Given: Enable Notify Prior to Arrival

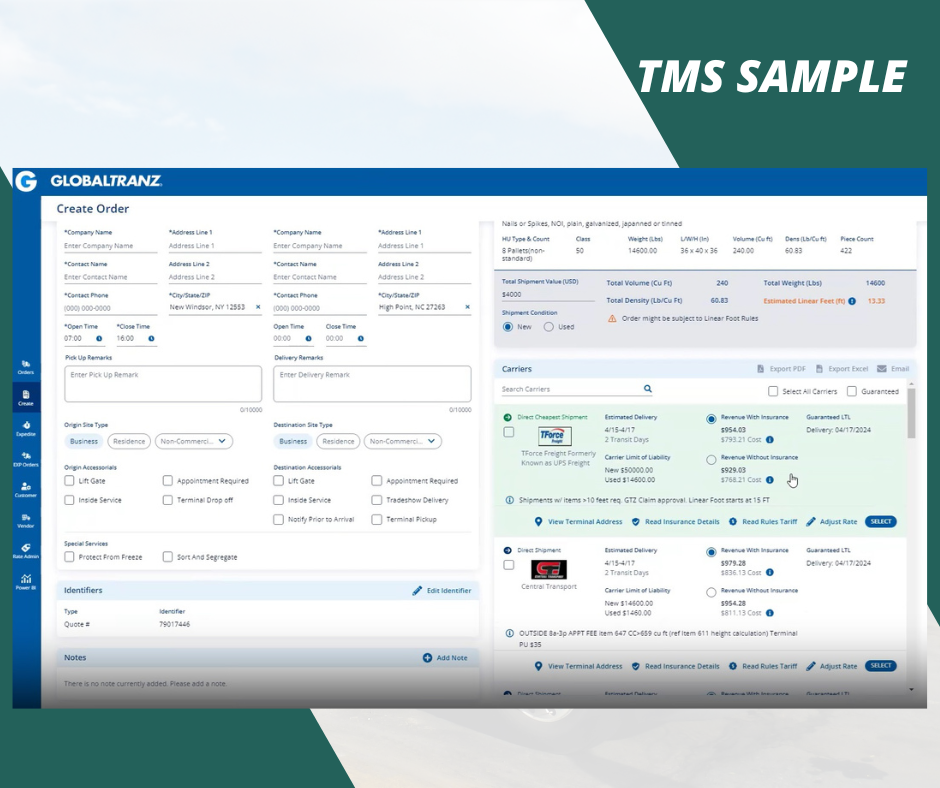Looking at the screenshot, I should (278, 519).
